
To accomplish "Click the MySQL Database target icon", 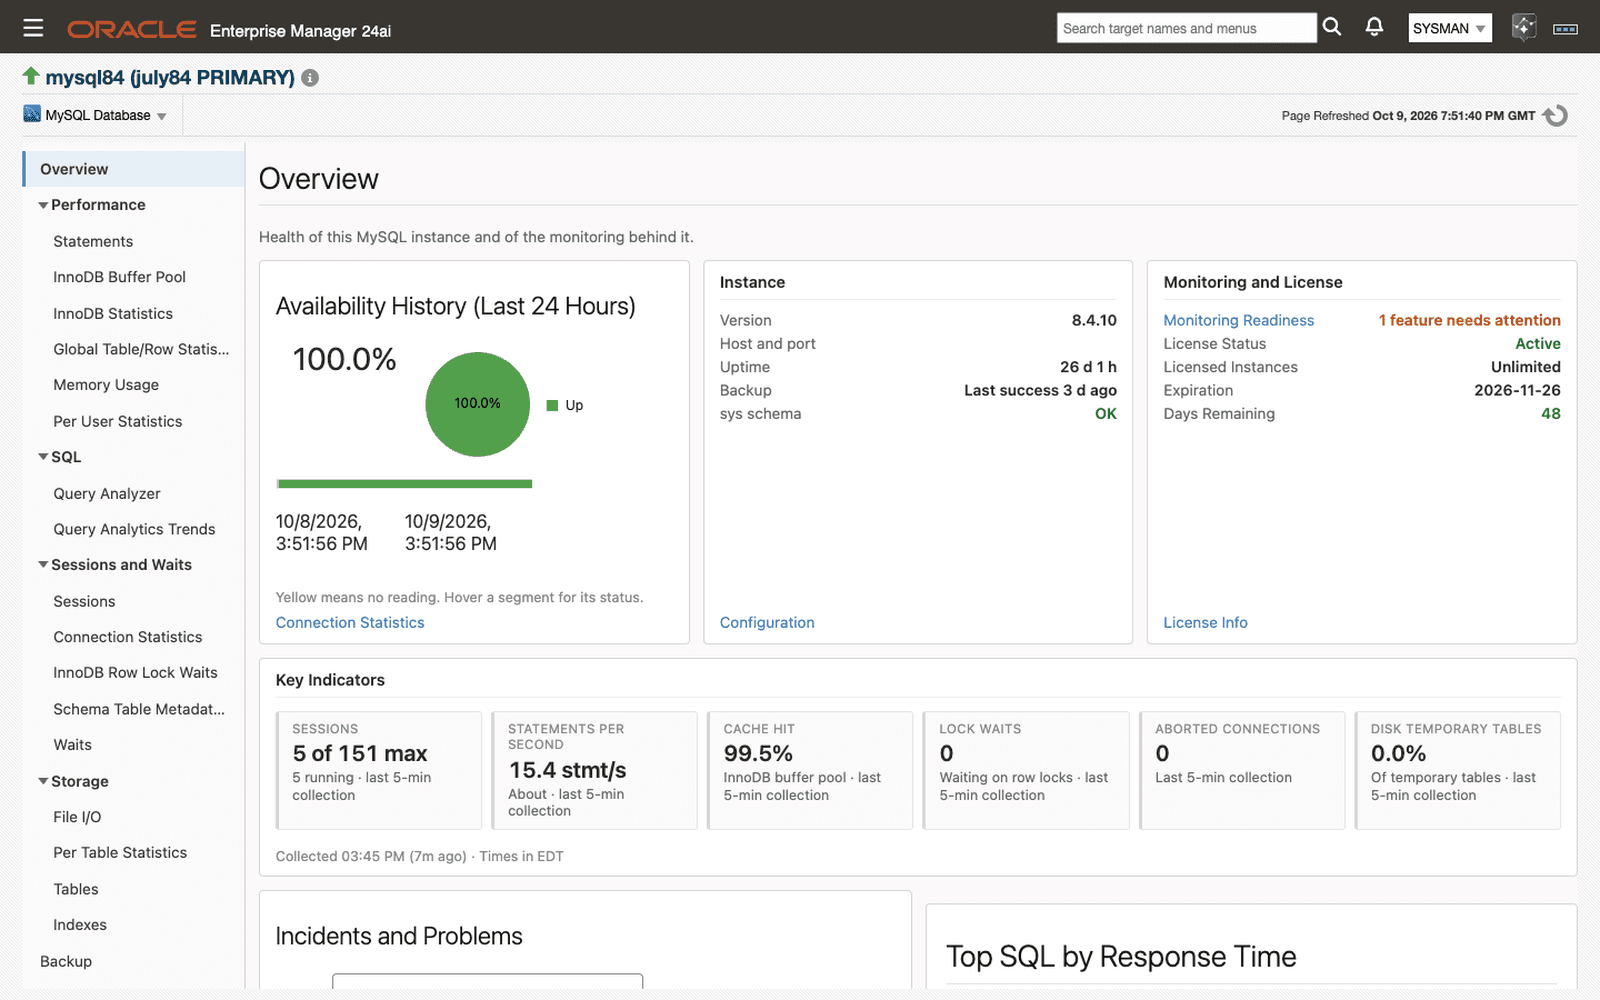I will click(x=32, y=114).
